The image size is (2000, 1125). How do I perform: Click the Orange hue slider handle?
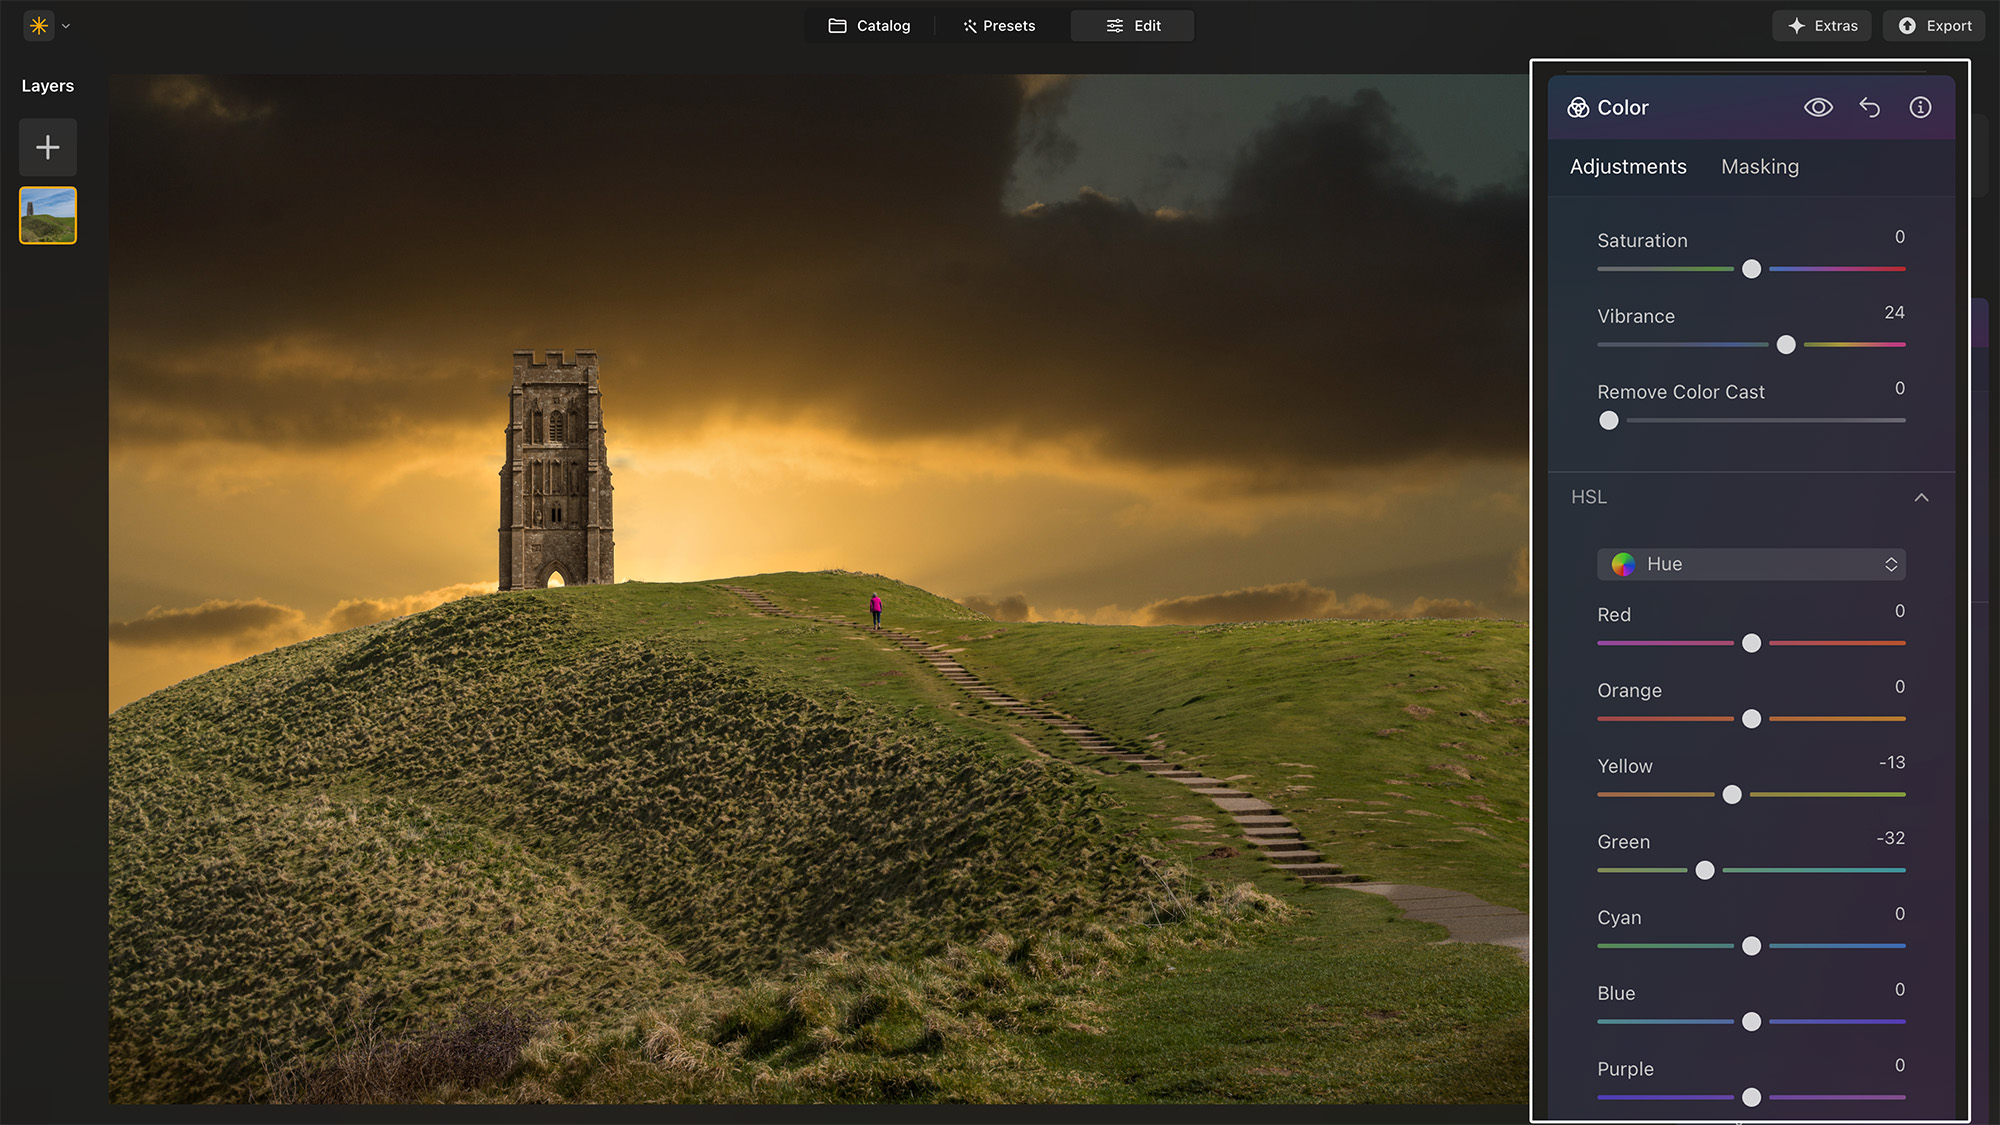1751,719
